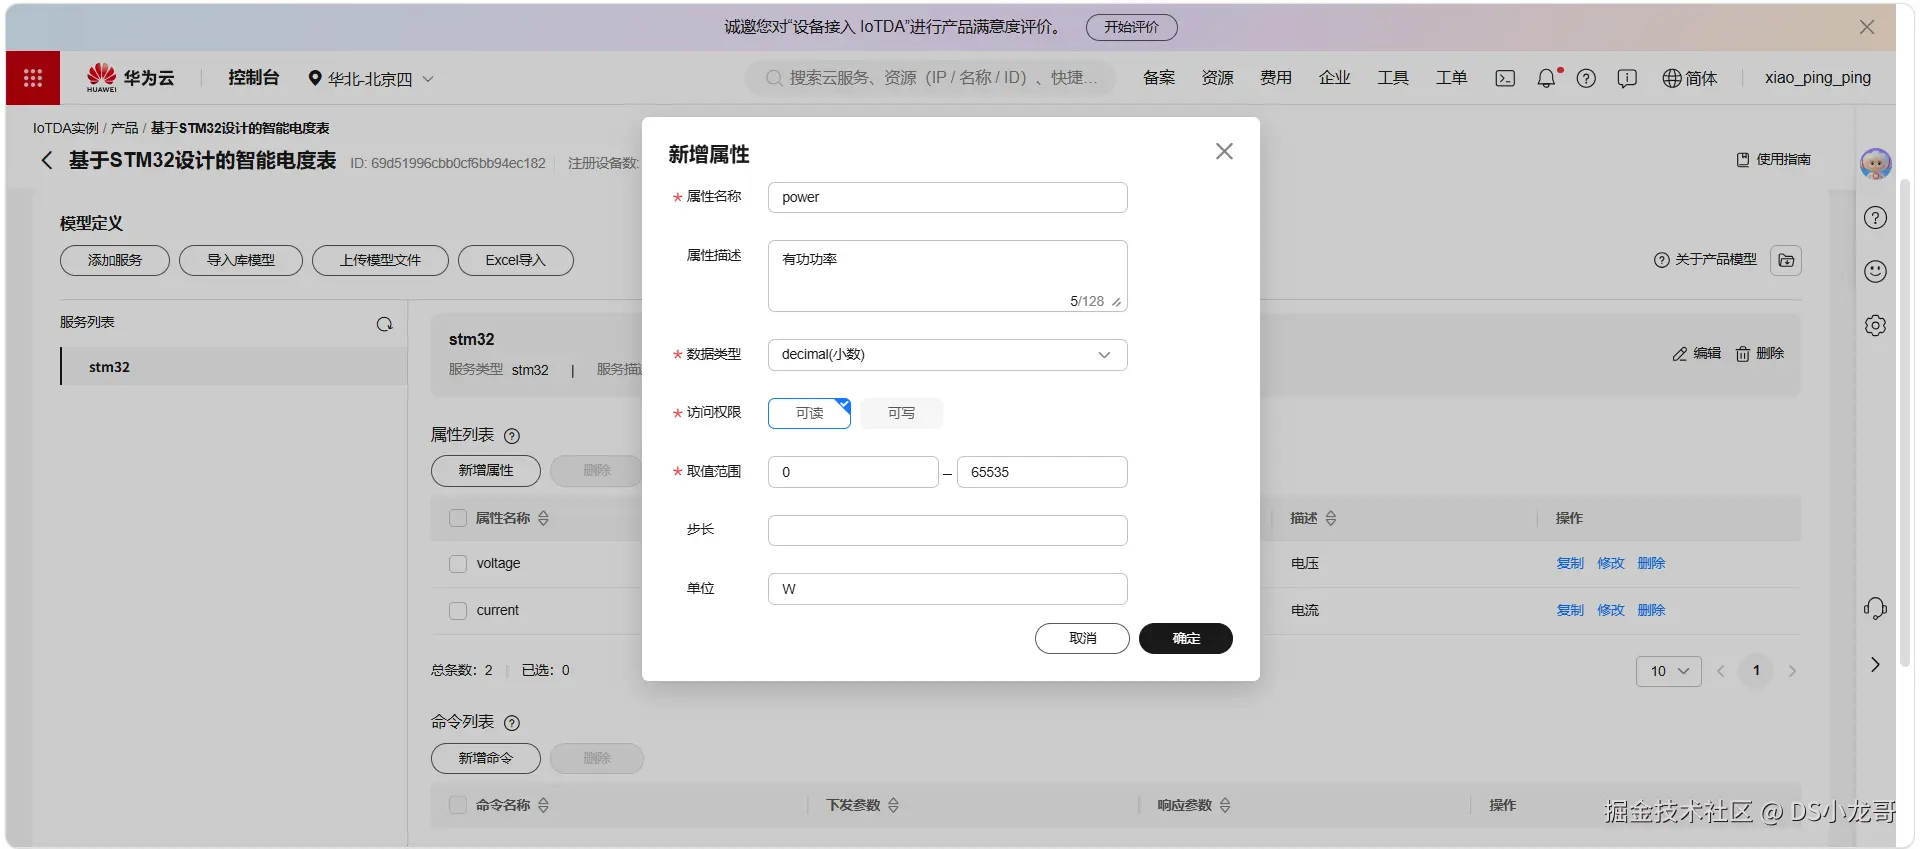
Task: Toggle the 可读 access permission
Action: click(x=809, y=413)
